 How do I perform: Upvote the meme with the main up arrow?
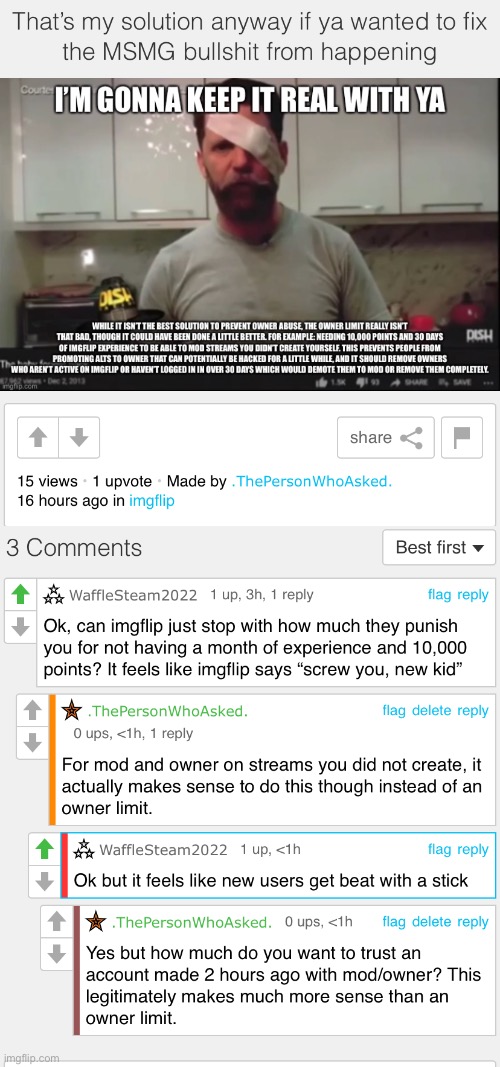click(38, 437)
